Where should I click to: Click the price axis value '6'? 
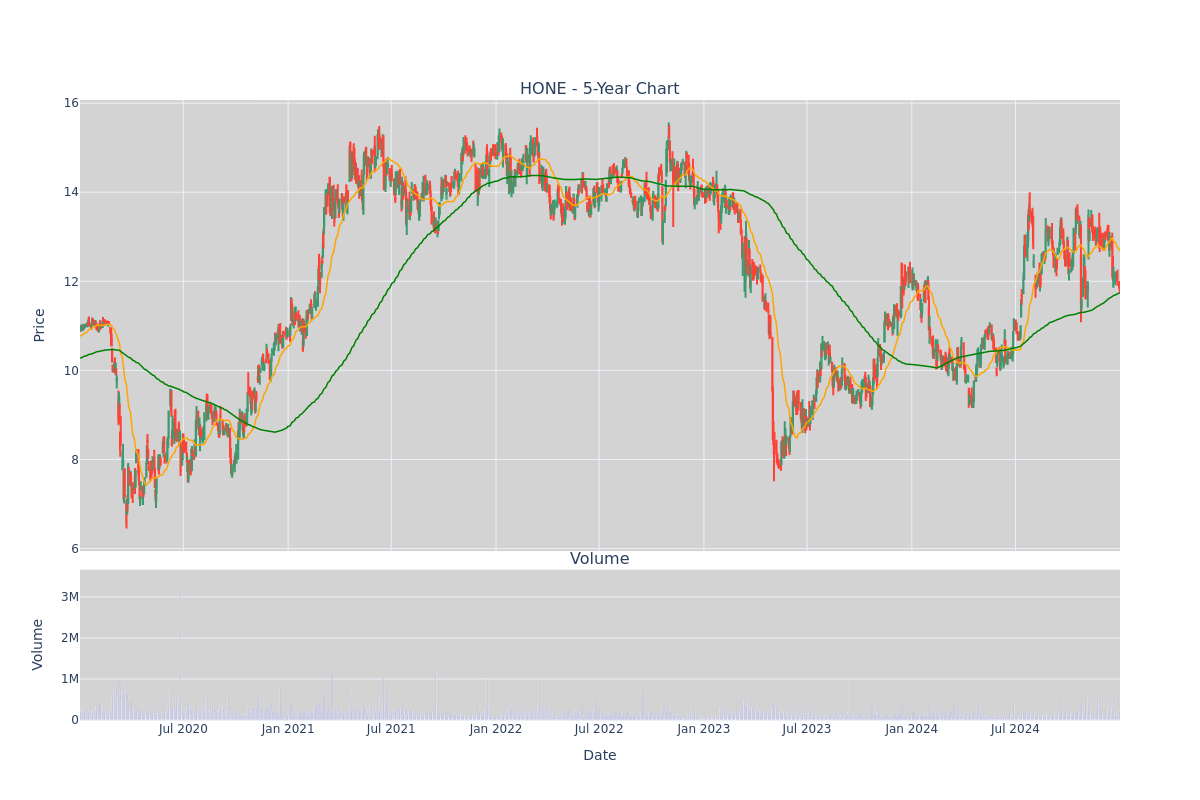pyautogui.click(x=75, y=549)
